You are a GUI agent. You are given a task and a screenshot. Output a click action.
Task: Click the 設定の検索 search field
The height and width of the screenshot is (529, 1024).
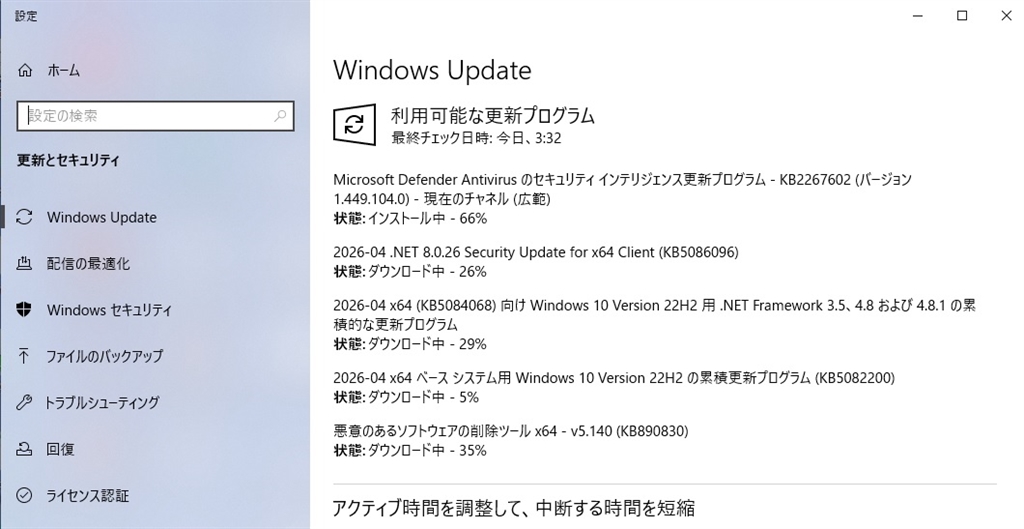point(145,116)
